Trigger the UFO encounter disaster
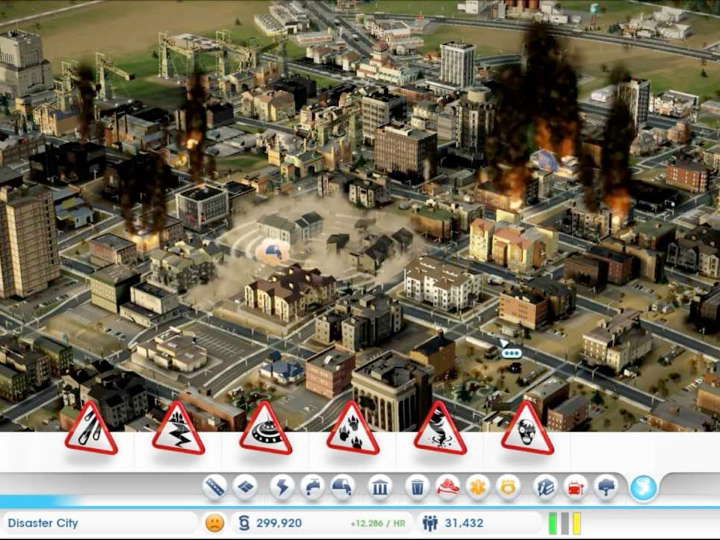Viewport: 720px width, 540px height. point(265,428)
